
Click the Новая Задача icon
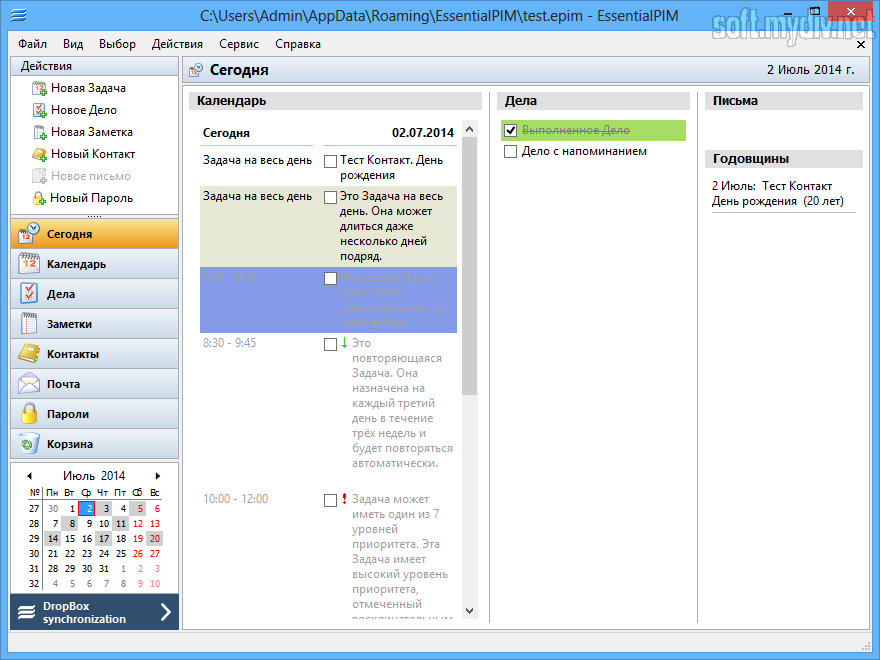point(39,89)
